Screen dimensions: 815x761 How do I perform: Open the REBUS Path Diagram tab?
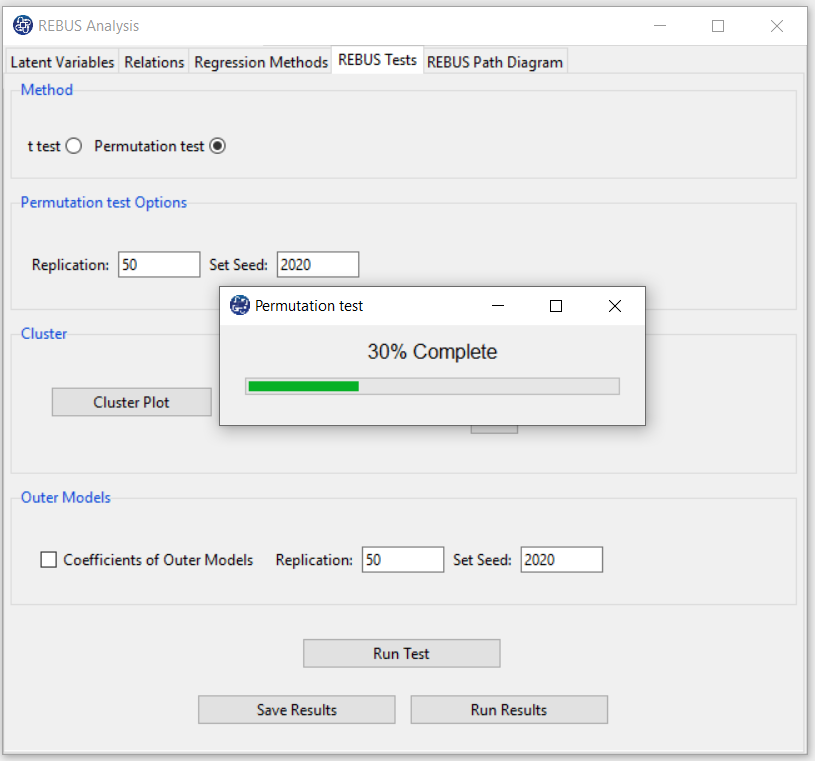click(x=495, y=62)
